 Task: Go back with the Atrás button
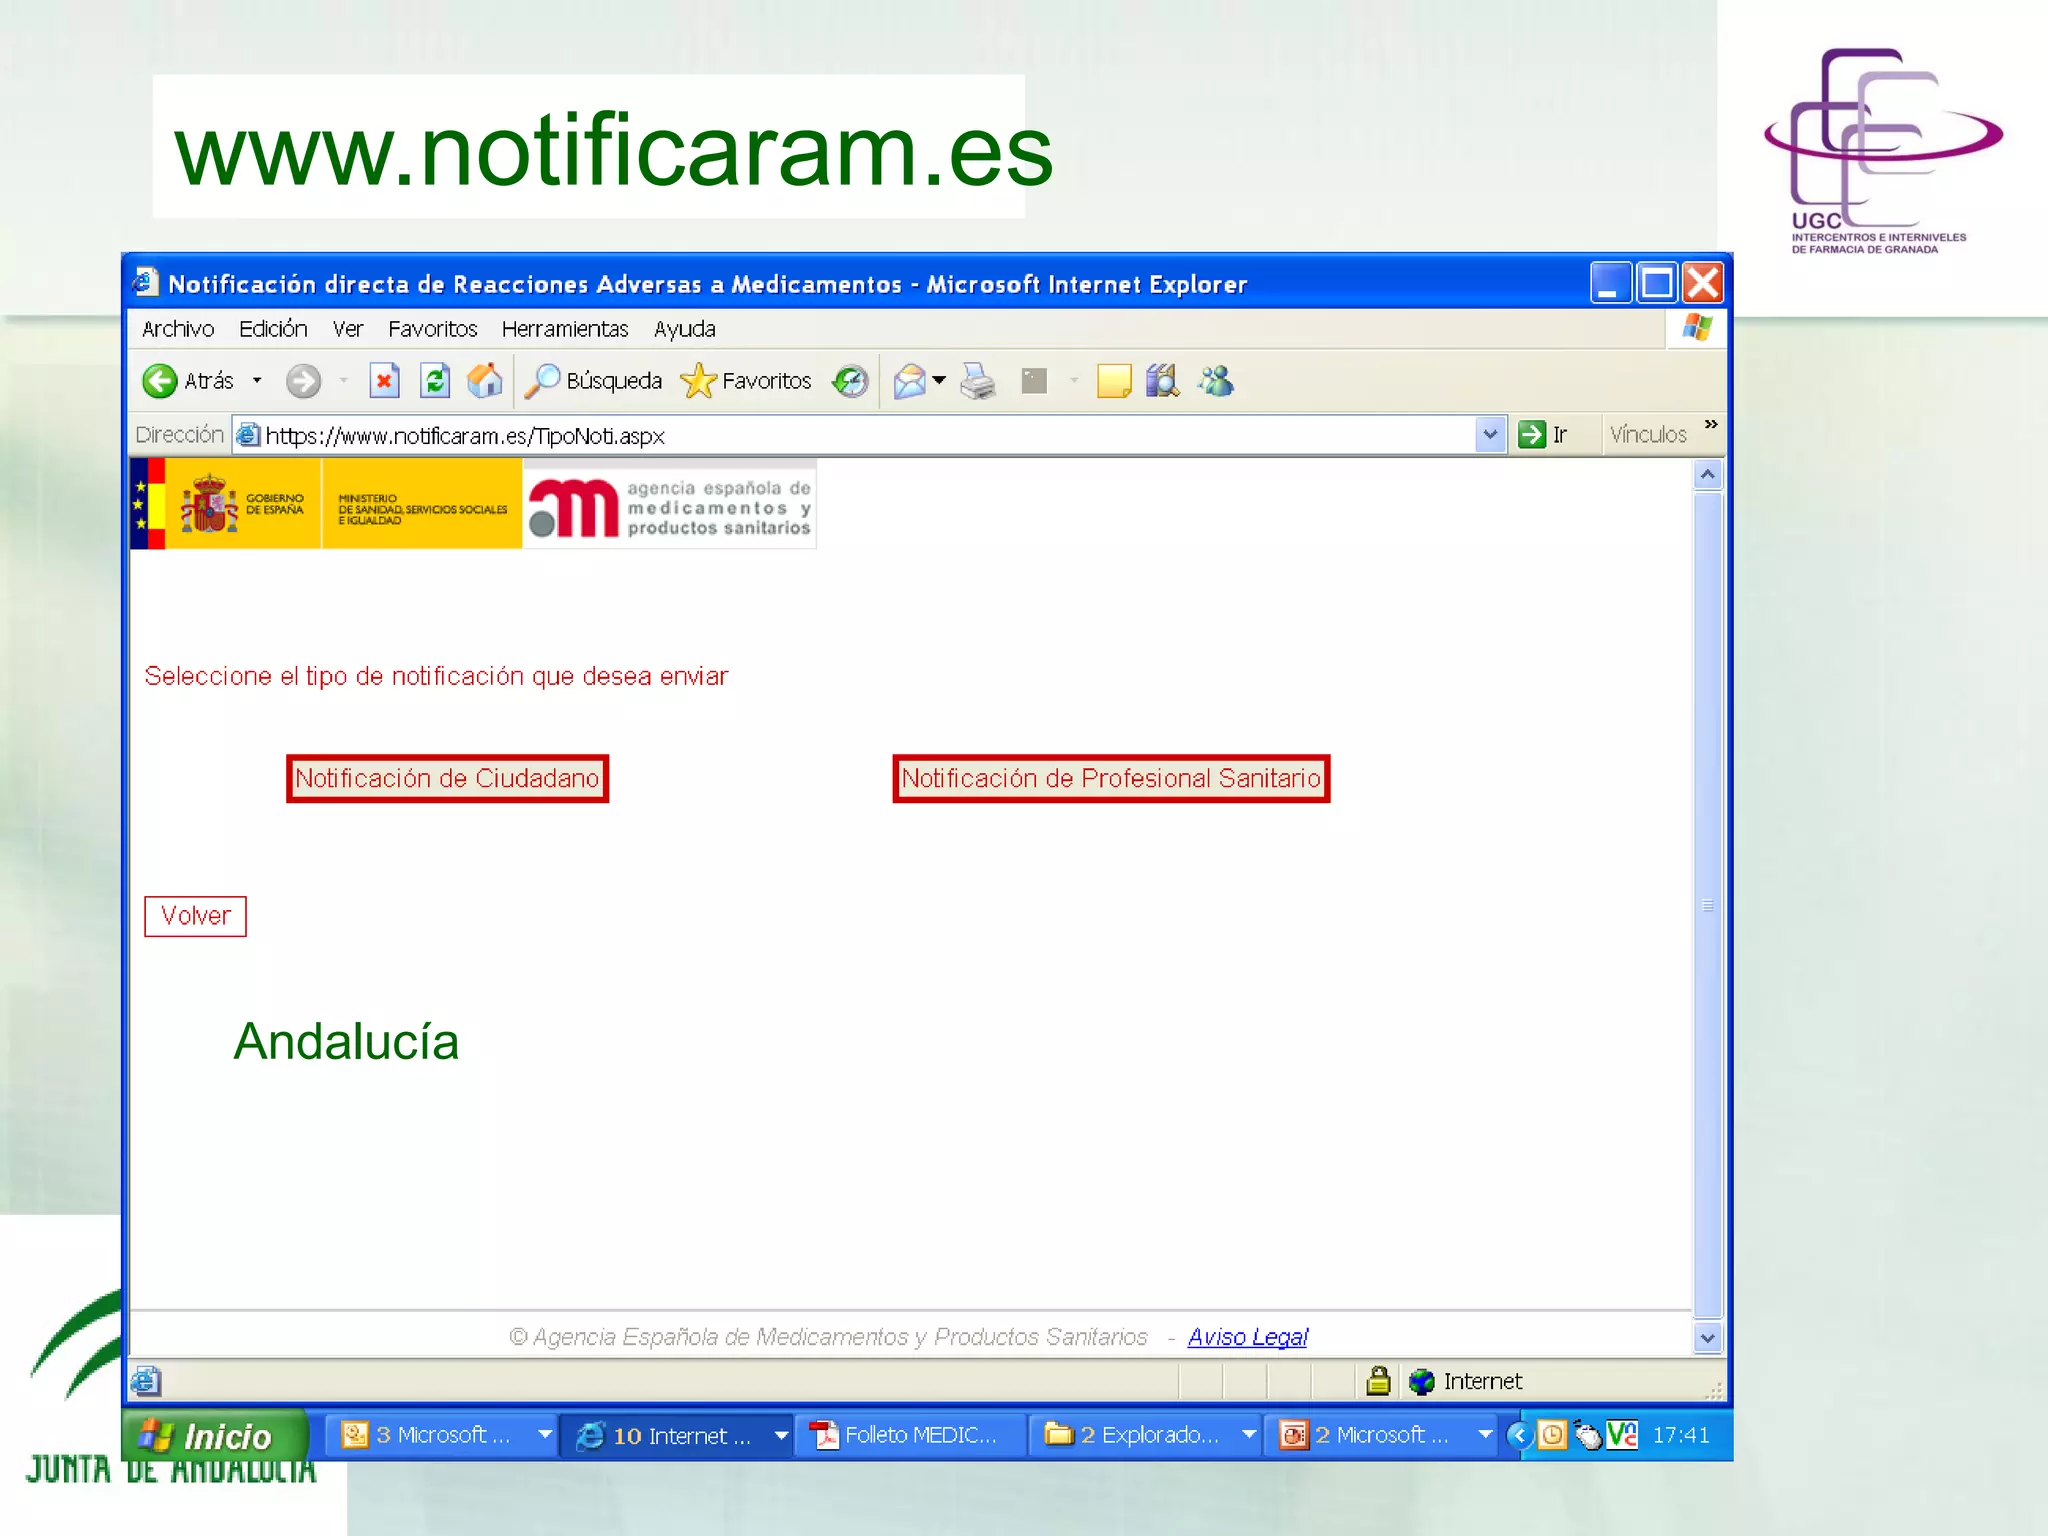tap(188, 381)
